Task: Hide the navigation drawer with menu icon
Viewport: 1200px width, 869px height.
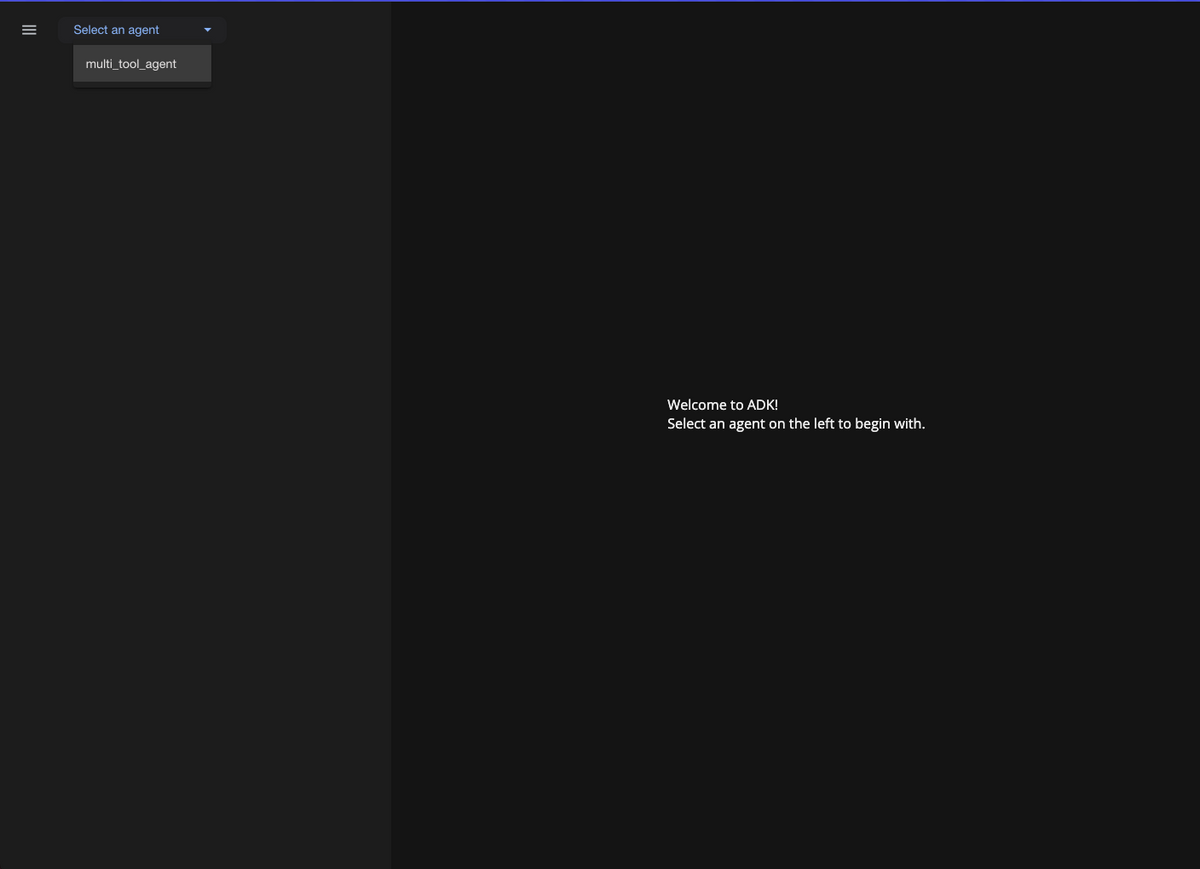Action: click(29, 30)
